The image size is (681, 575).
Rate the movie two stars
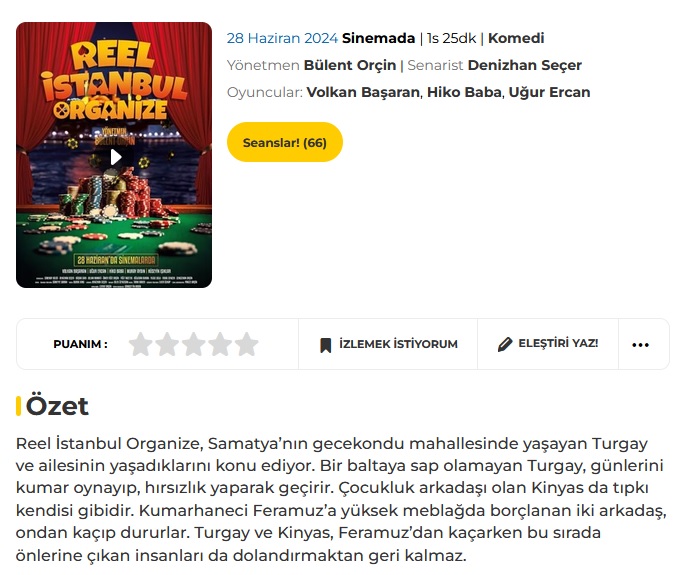167,344
